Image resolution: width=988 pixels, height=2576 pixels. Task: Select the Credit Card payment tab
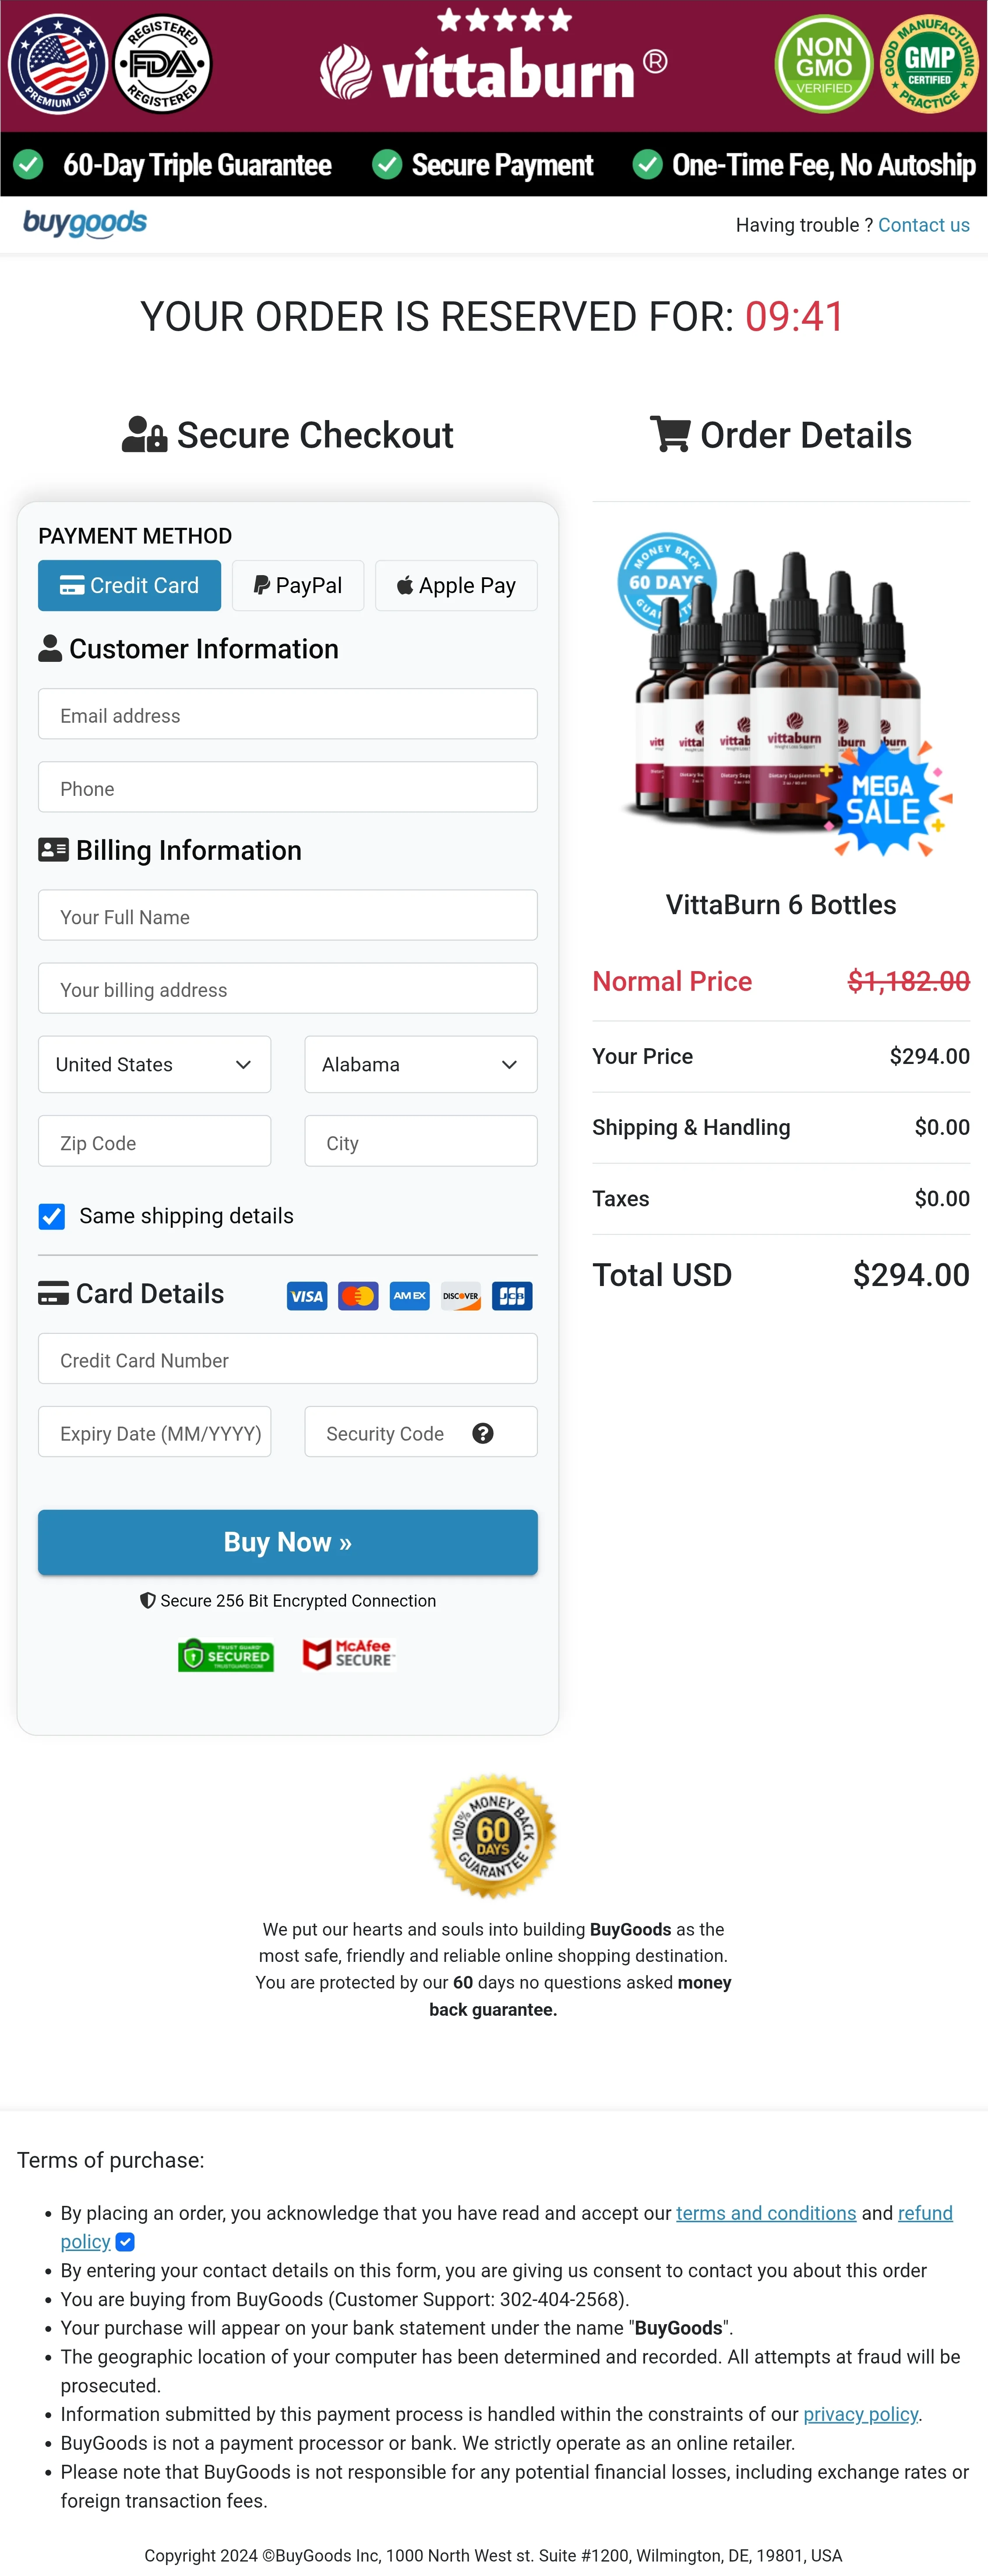(x=129, y=585)
